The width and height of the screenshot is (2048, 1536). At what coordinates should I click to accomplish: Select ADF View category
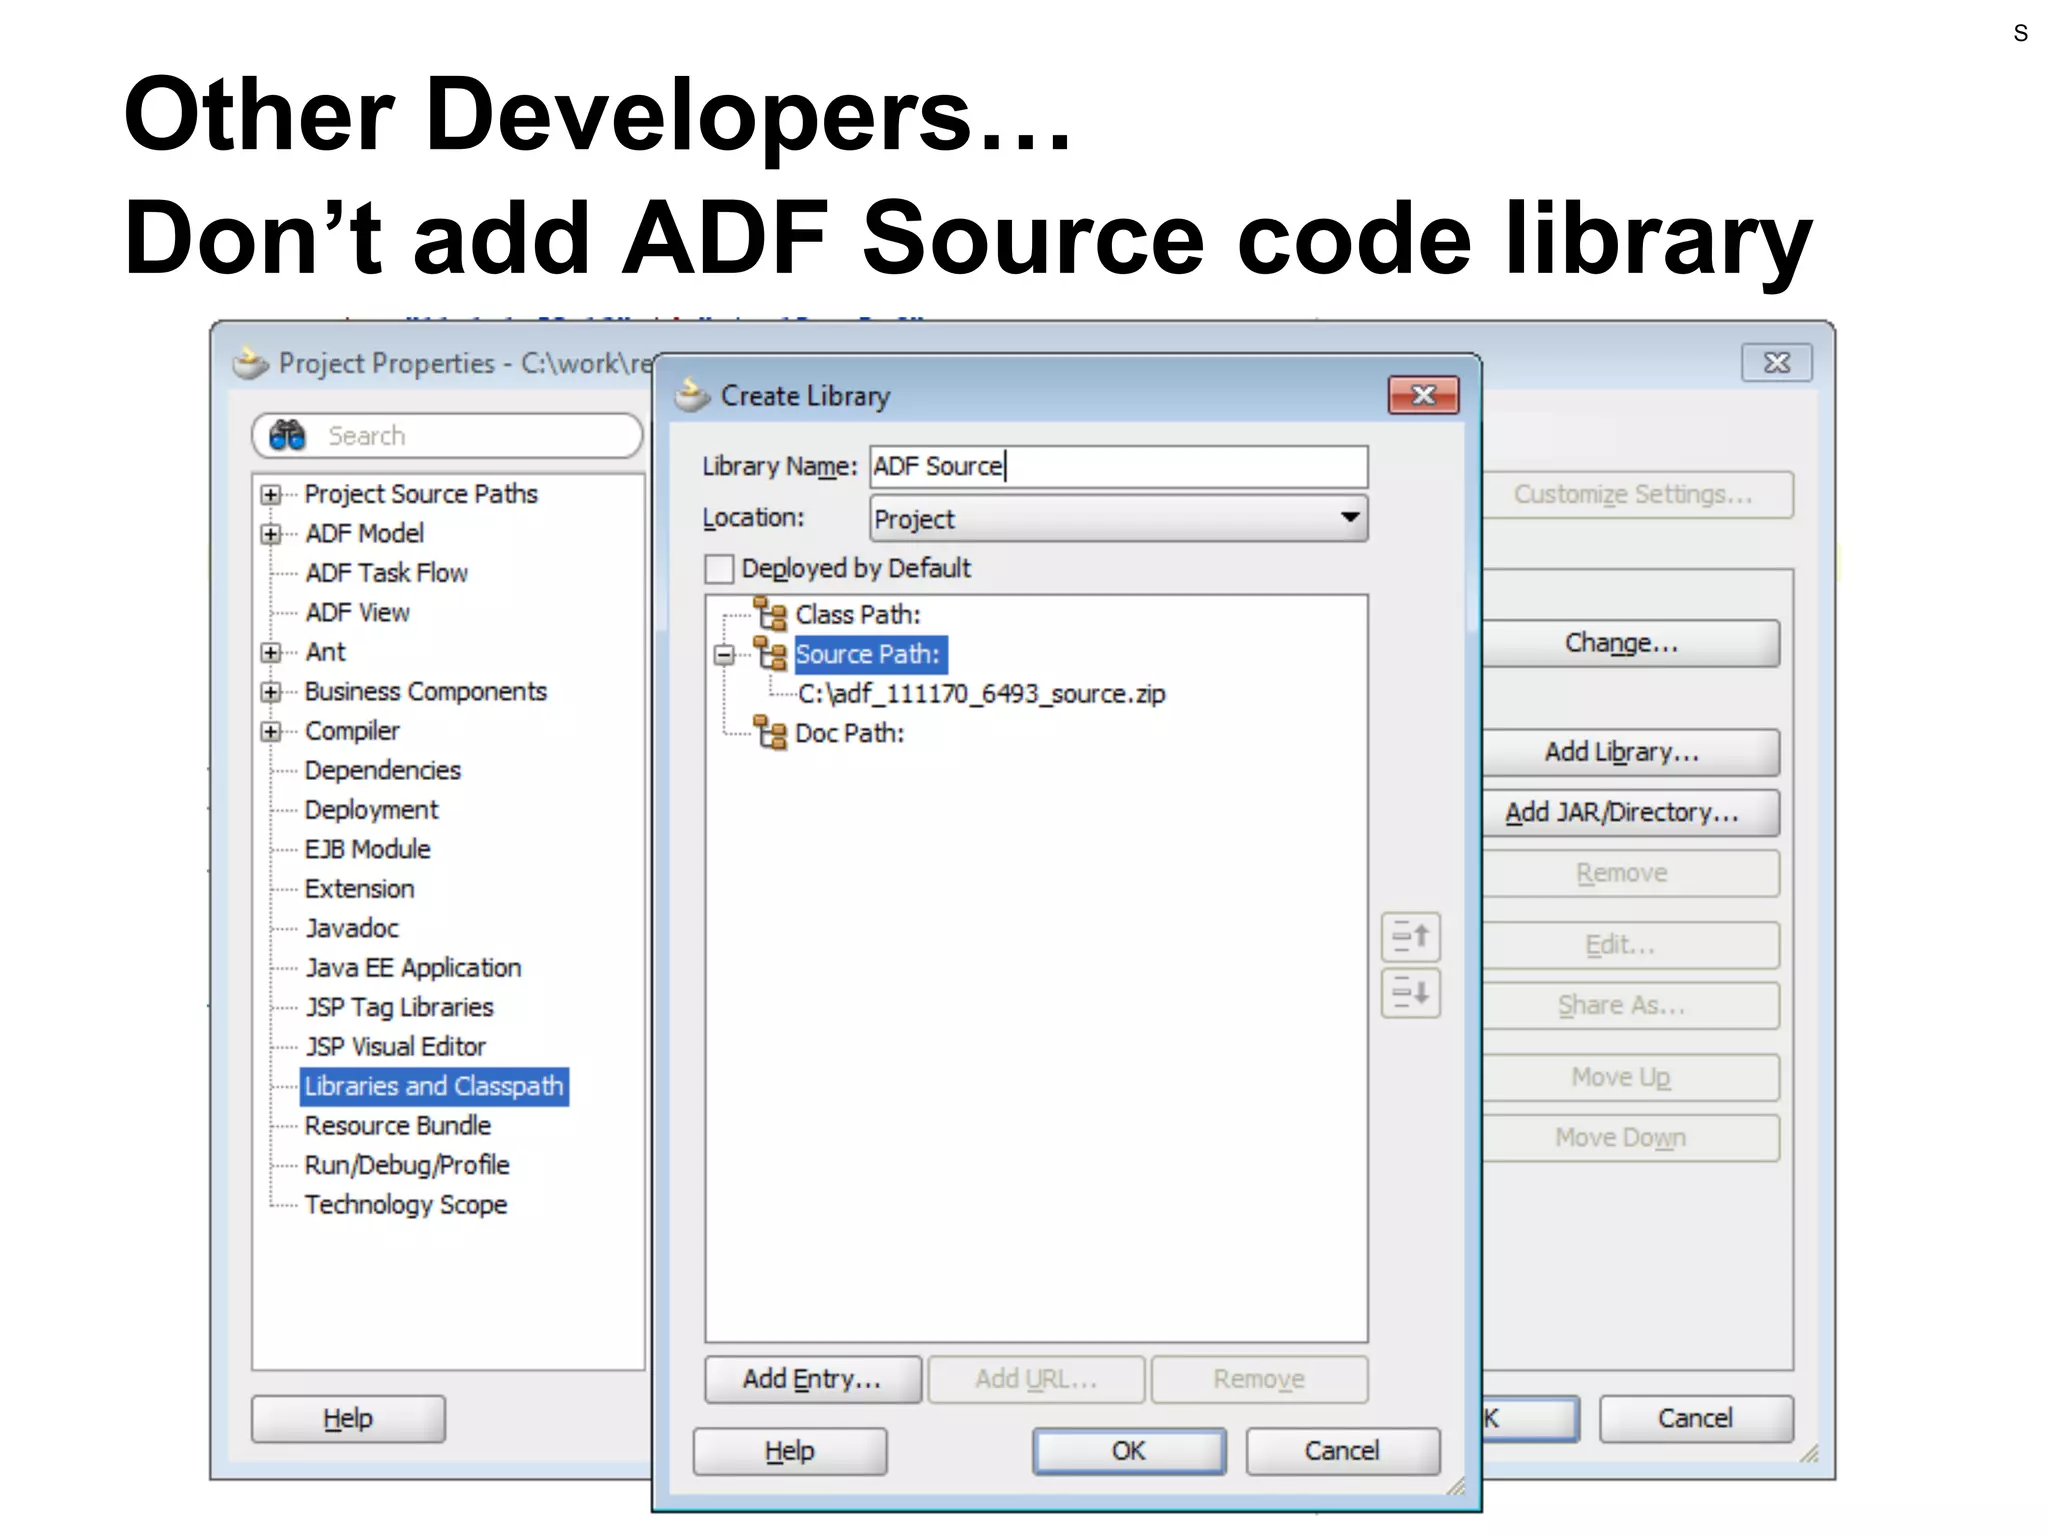point(357,612)
